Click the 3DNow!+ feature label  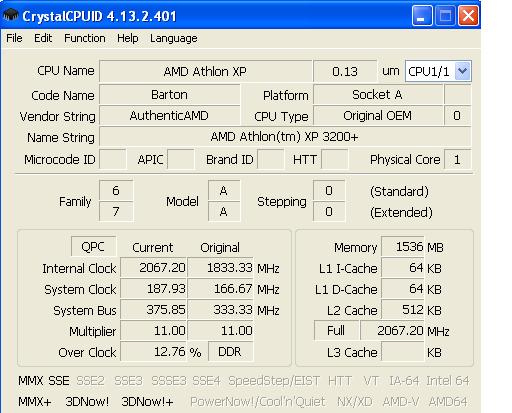point(147,402)
